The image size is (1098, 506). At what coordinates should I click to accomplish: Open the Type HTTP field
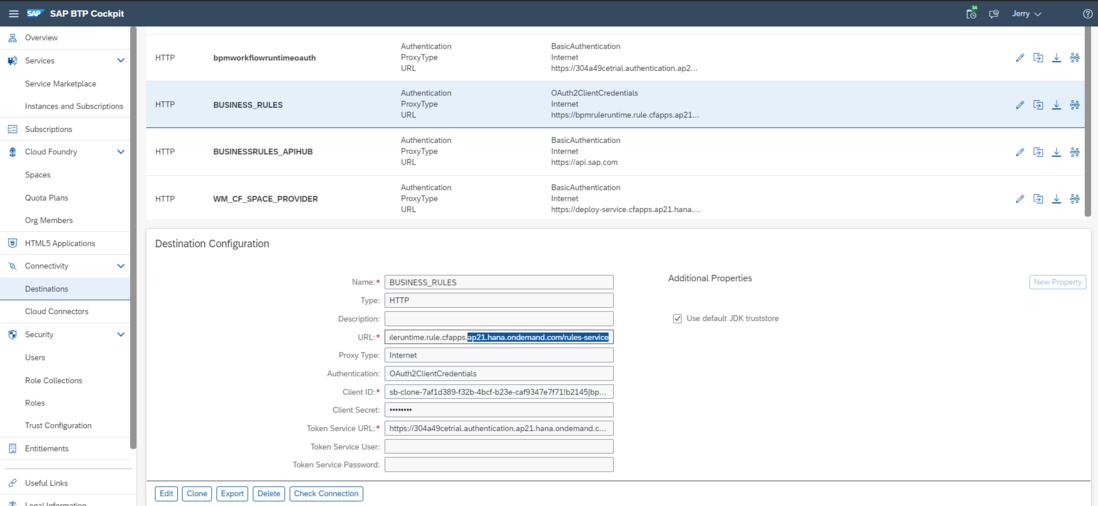coord(499,300)
